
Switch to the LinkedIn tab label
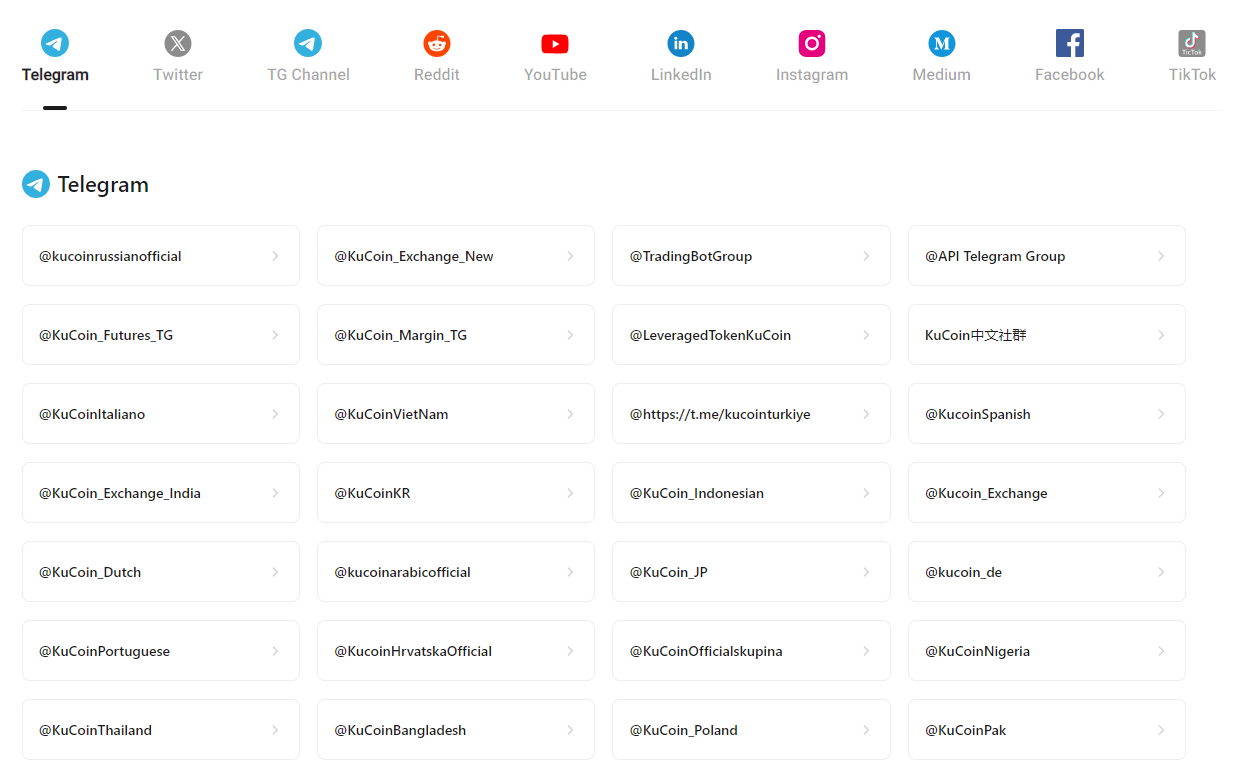[x=681, y=75]
